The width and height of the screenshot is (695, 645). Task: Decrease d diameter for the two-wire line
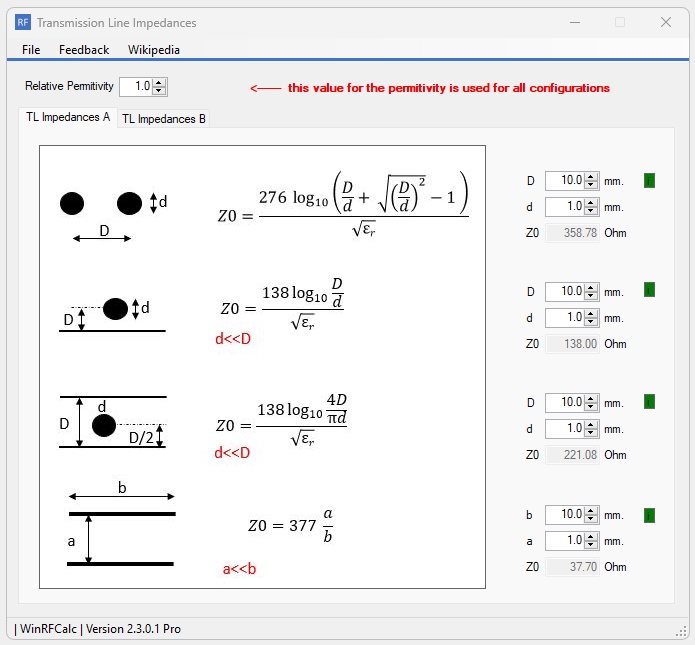click(591, 211)
